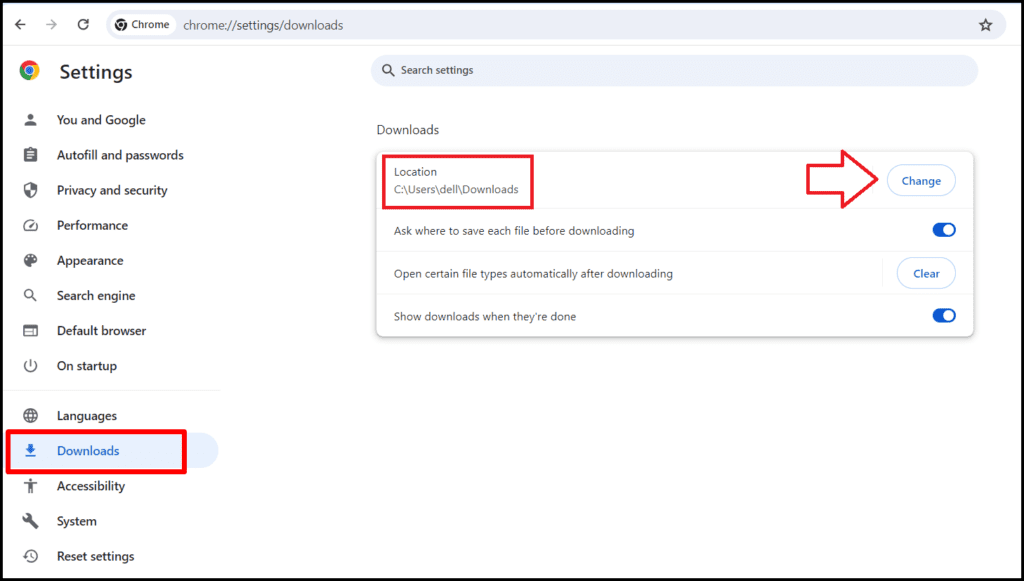Click 'Open certain file types automatically' text
1024x581 pixels.
point(533,274)
